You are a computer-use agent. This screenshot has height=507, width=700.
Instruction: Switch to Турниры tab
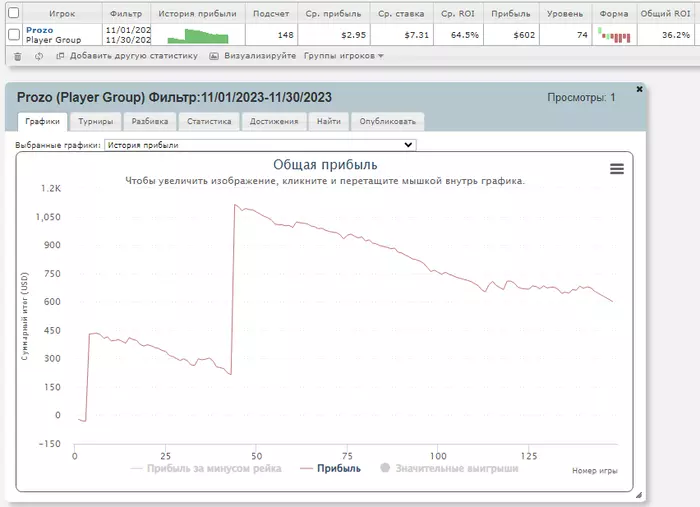96,121
